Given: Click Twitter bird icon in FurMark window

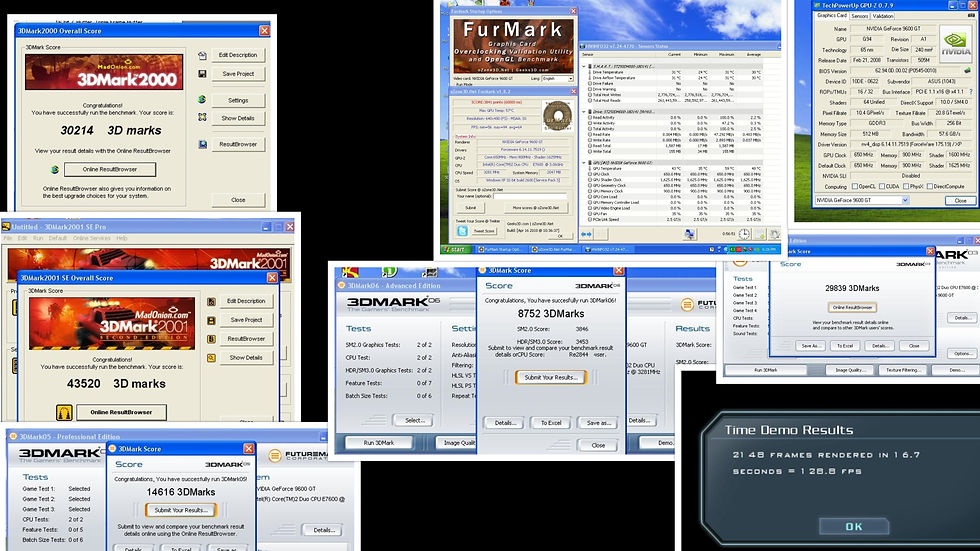Looking at the screenshot, I should [x=462, y=231].
